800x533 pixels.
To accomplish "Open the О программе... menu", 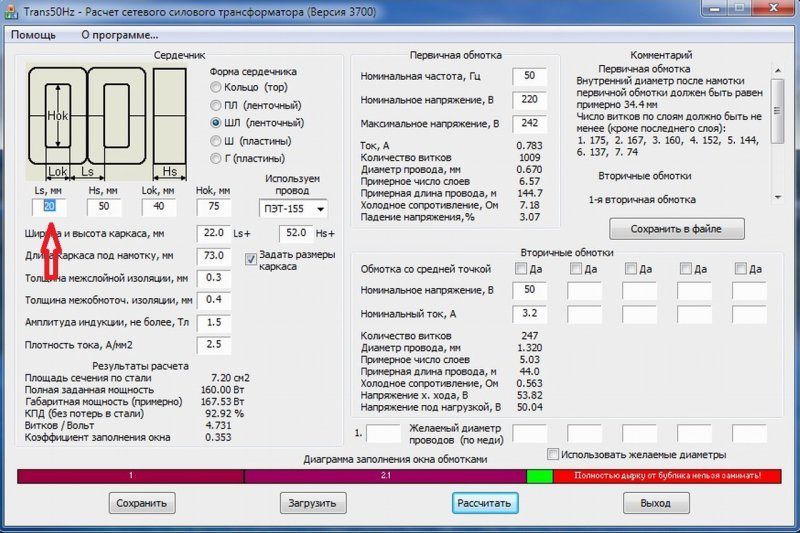I will click(x=120, y=35).
